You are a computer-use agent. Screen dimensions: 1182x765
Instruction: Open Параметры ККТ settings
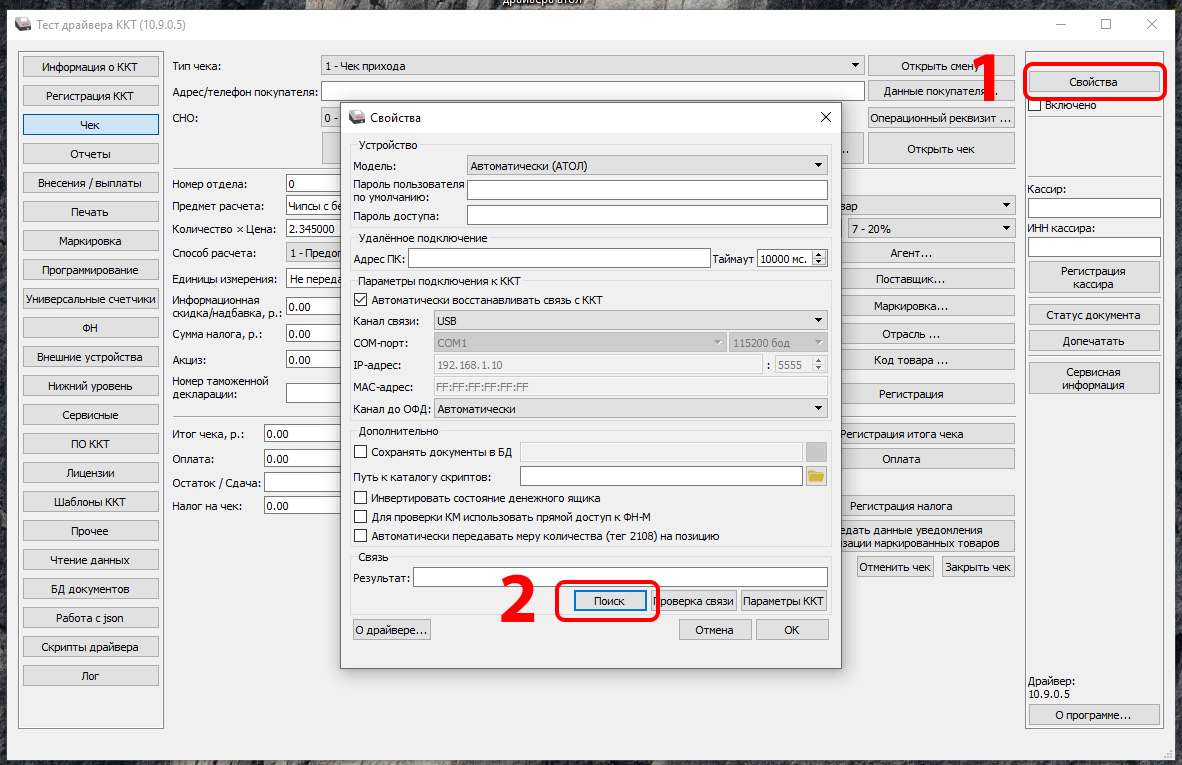pos(784,601)
